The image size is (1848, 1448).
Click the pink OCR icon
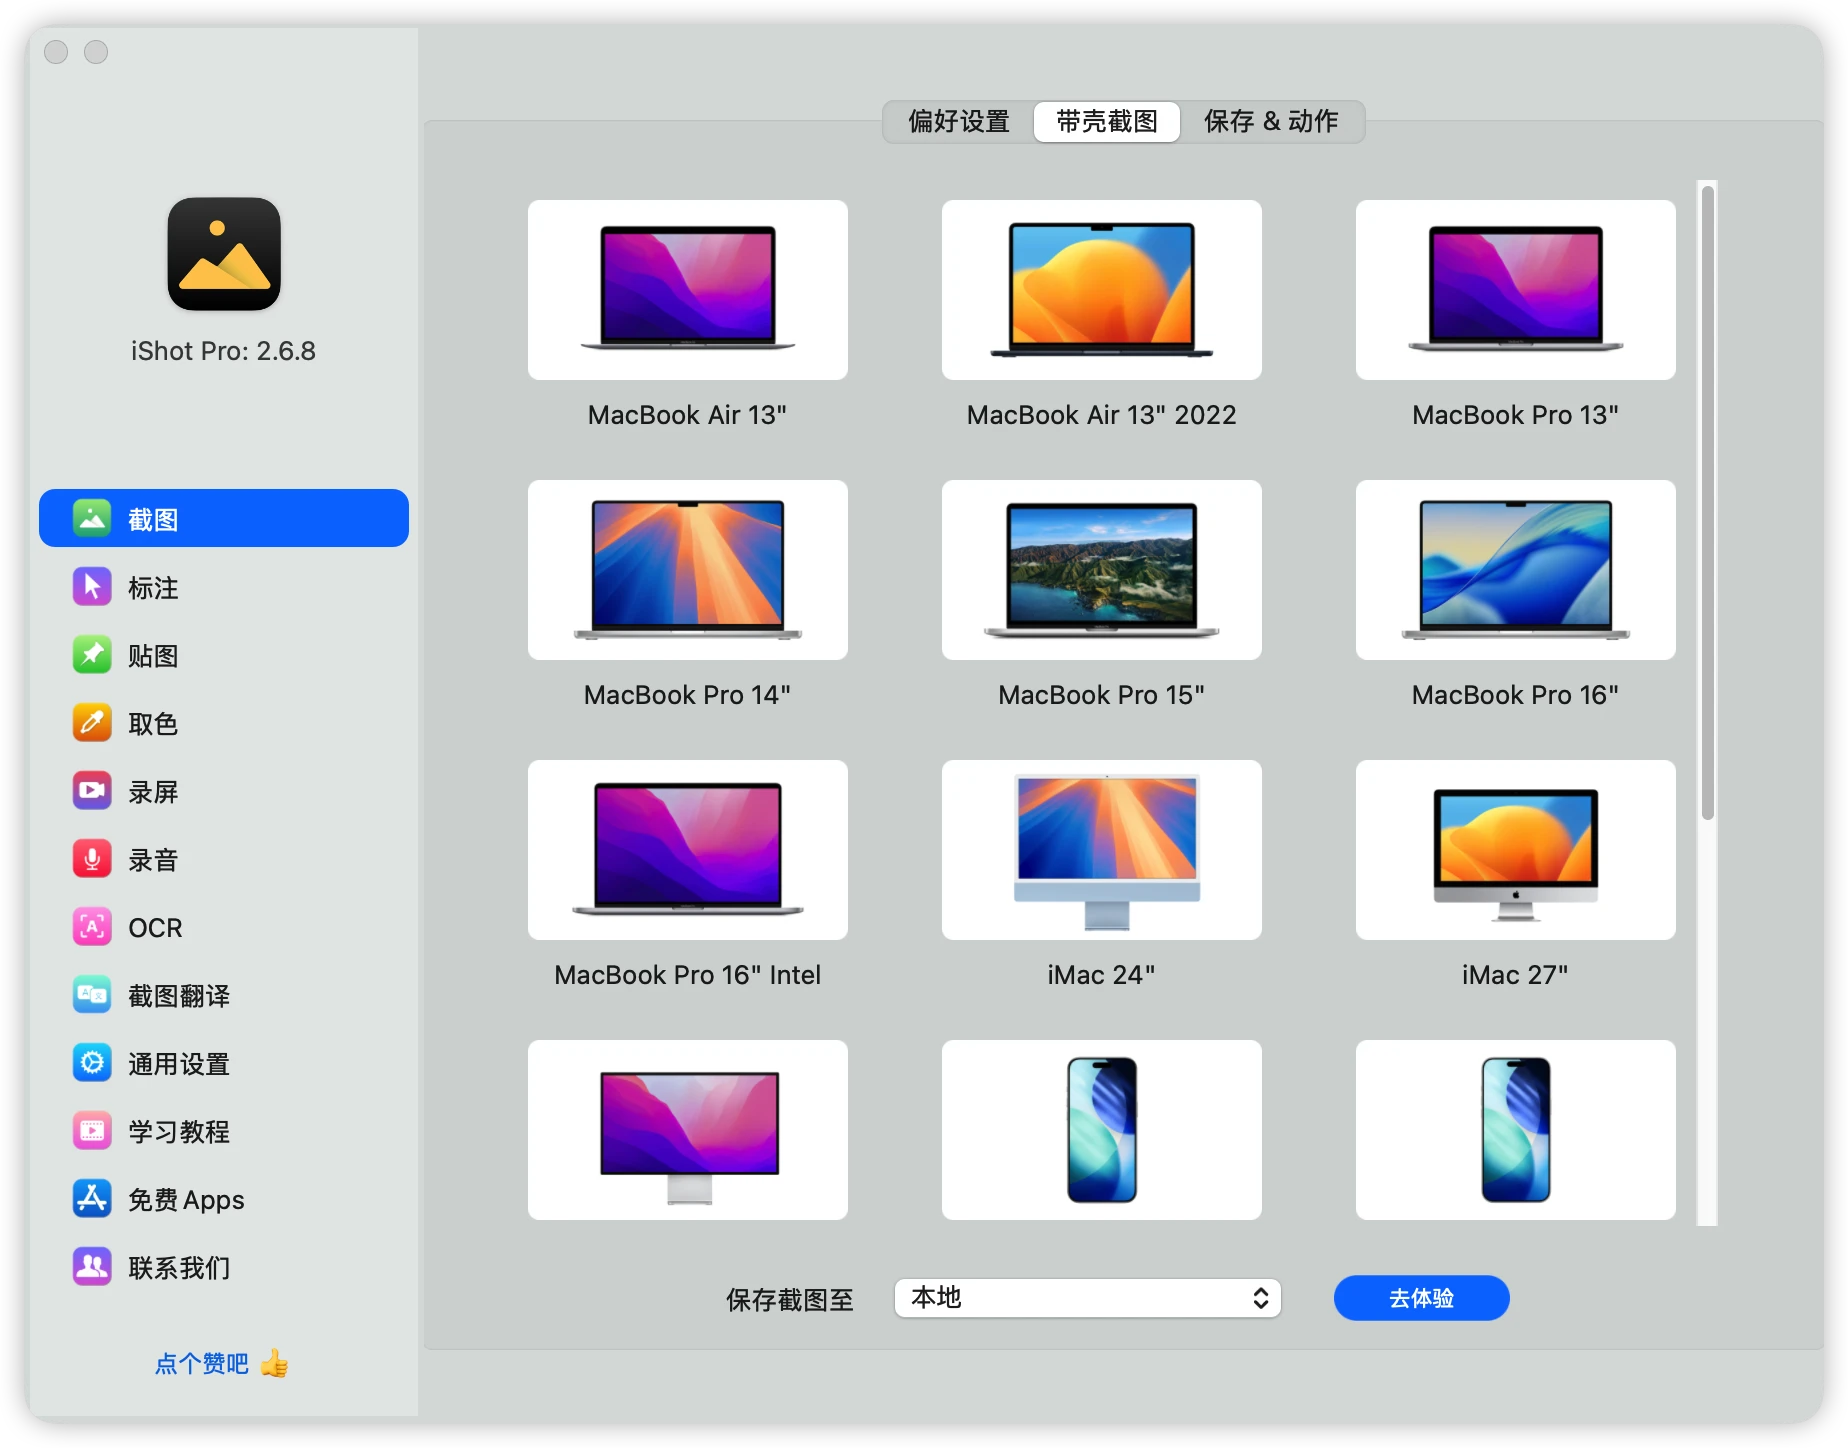(x=92, y=926)
